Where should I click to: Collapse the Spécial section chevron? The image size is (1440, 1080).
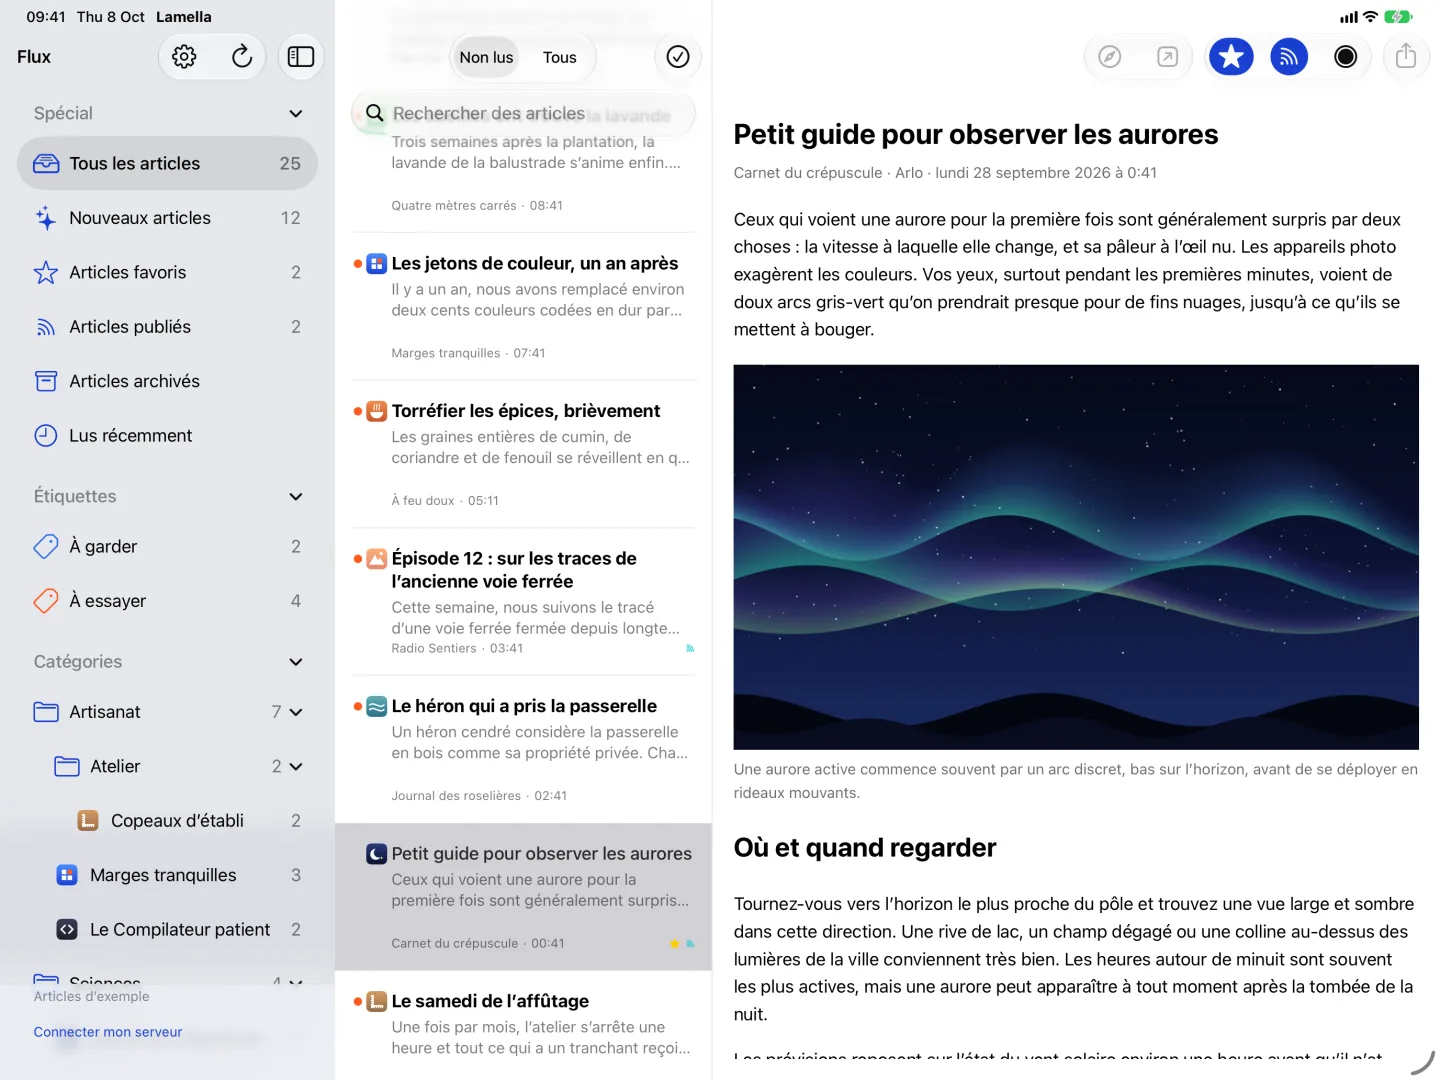coord(296,114)
